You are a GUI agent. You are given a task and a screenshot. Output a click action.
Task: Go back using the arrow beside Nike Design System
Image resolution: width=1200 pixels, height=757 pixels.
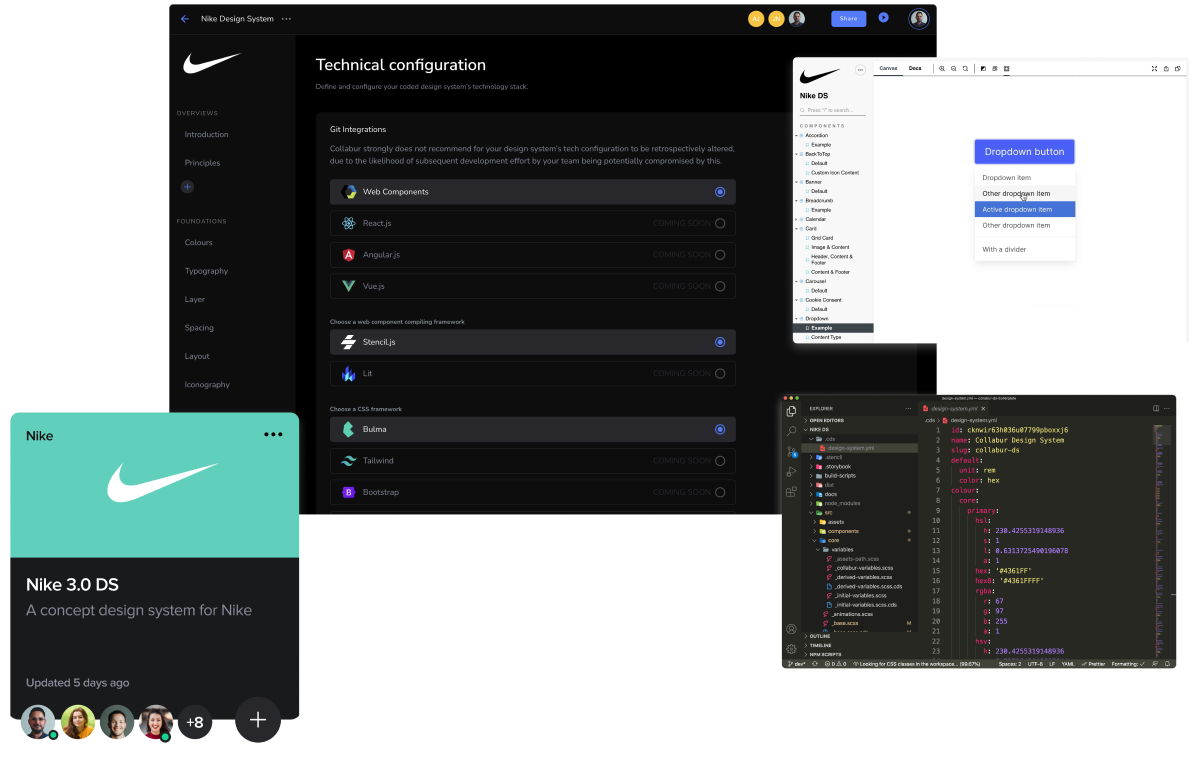185,19
